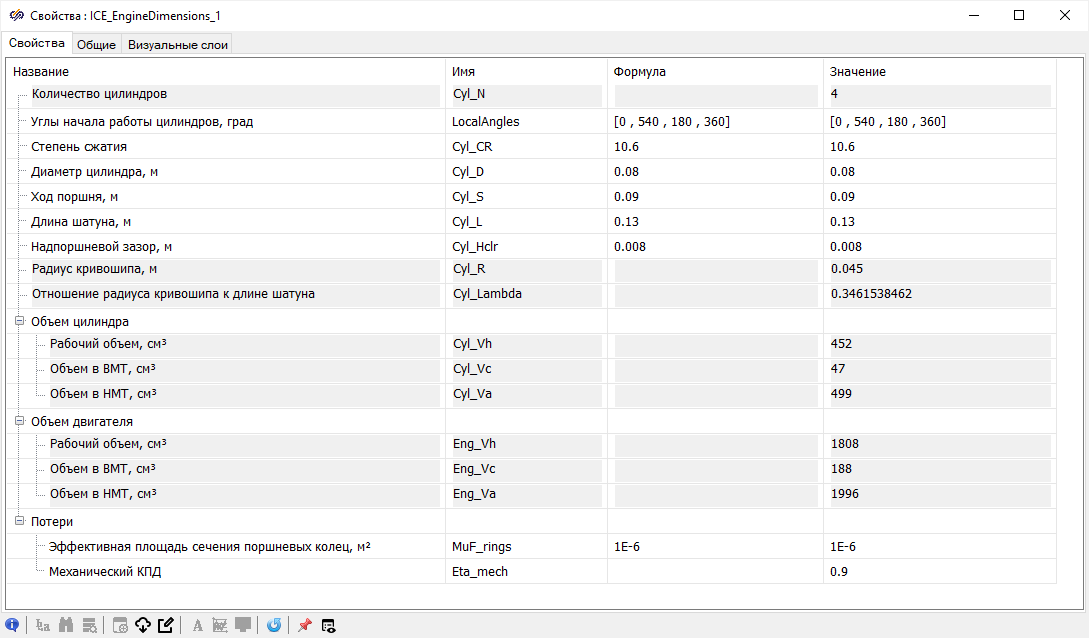Switch to the Общие tab

point(97,45)
